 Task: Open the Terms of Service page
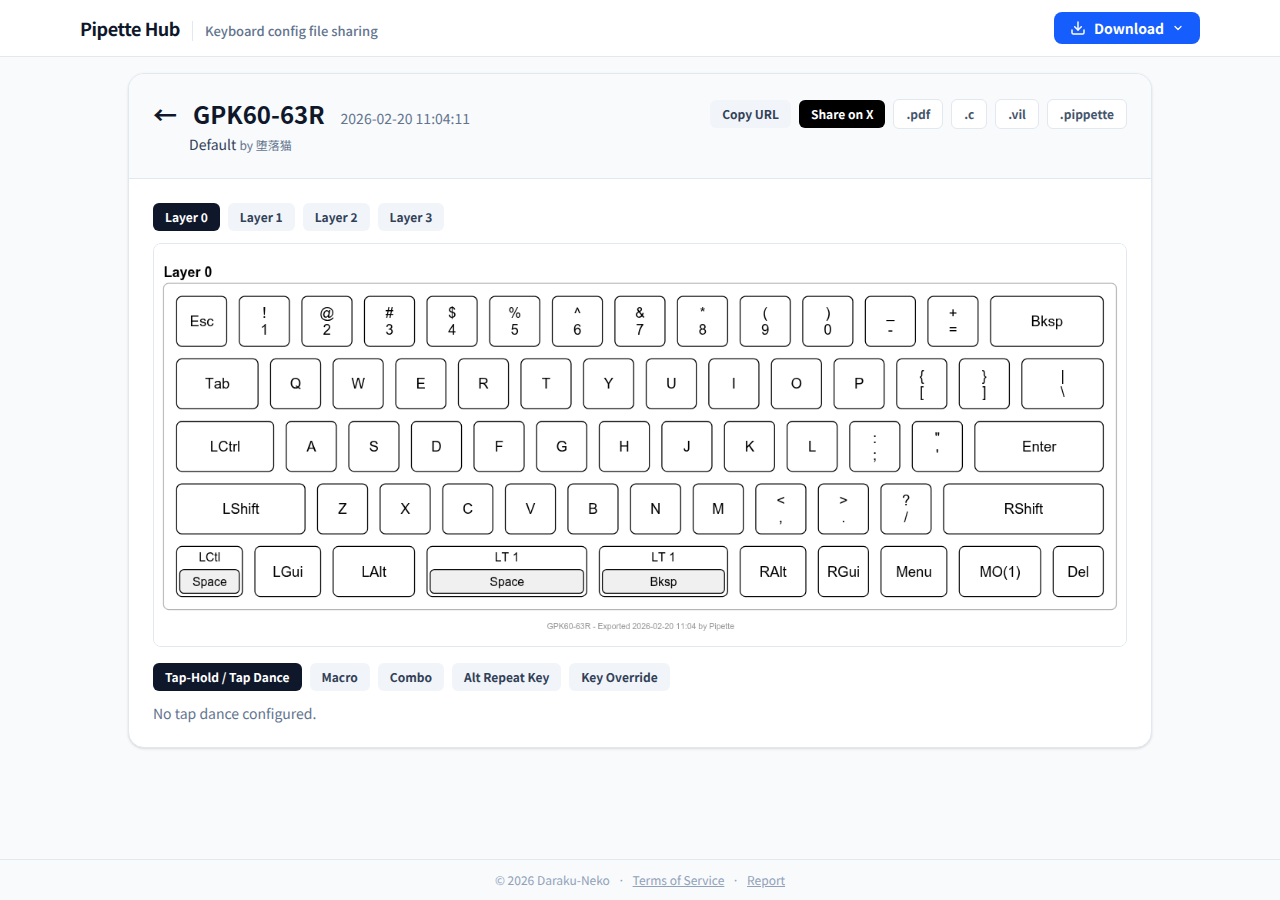pyautogui.click(x=678, y=880)
